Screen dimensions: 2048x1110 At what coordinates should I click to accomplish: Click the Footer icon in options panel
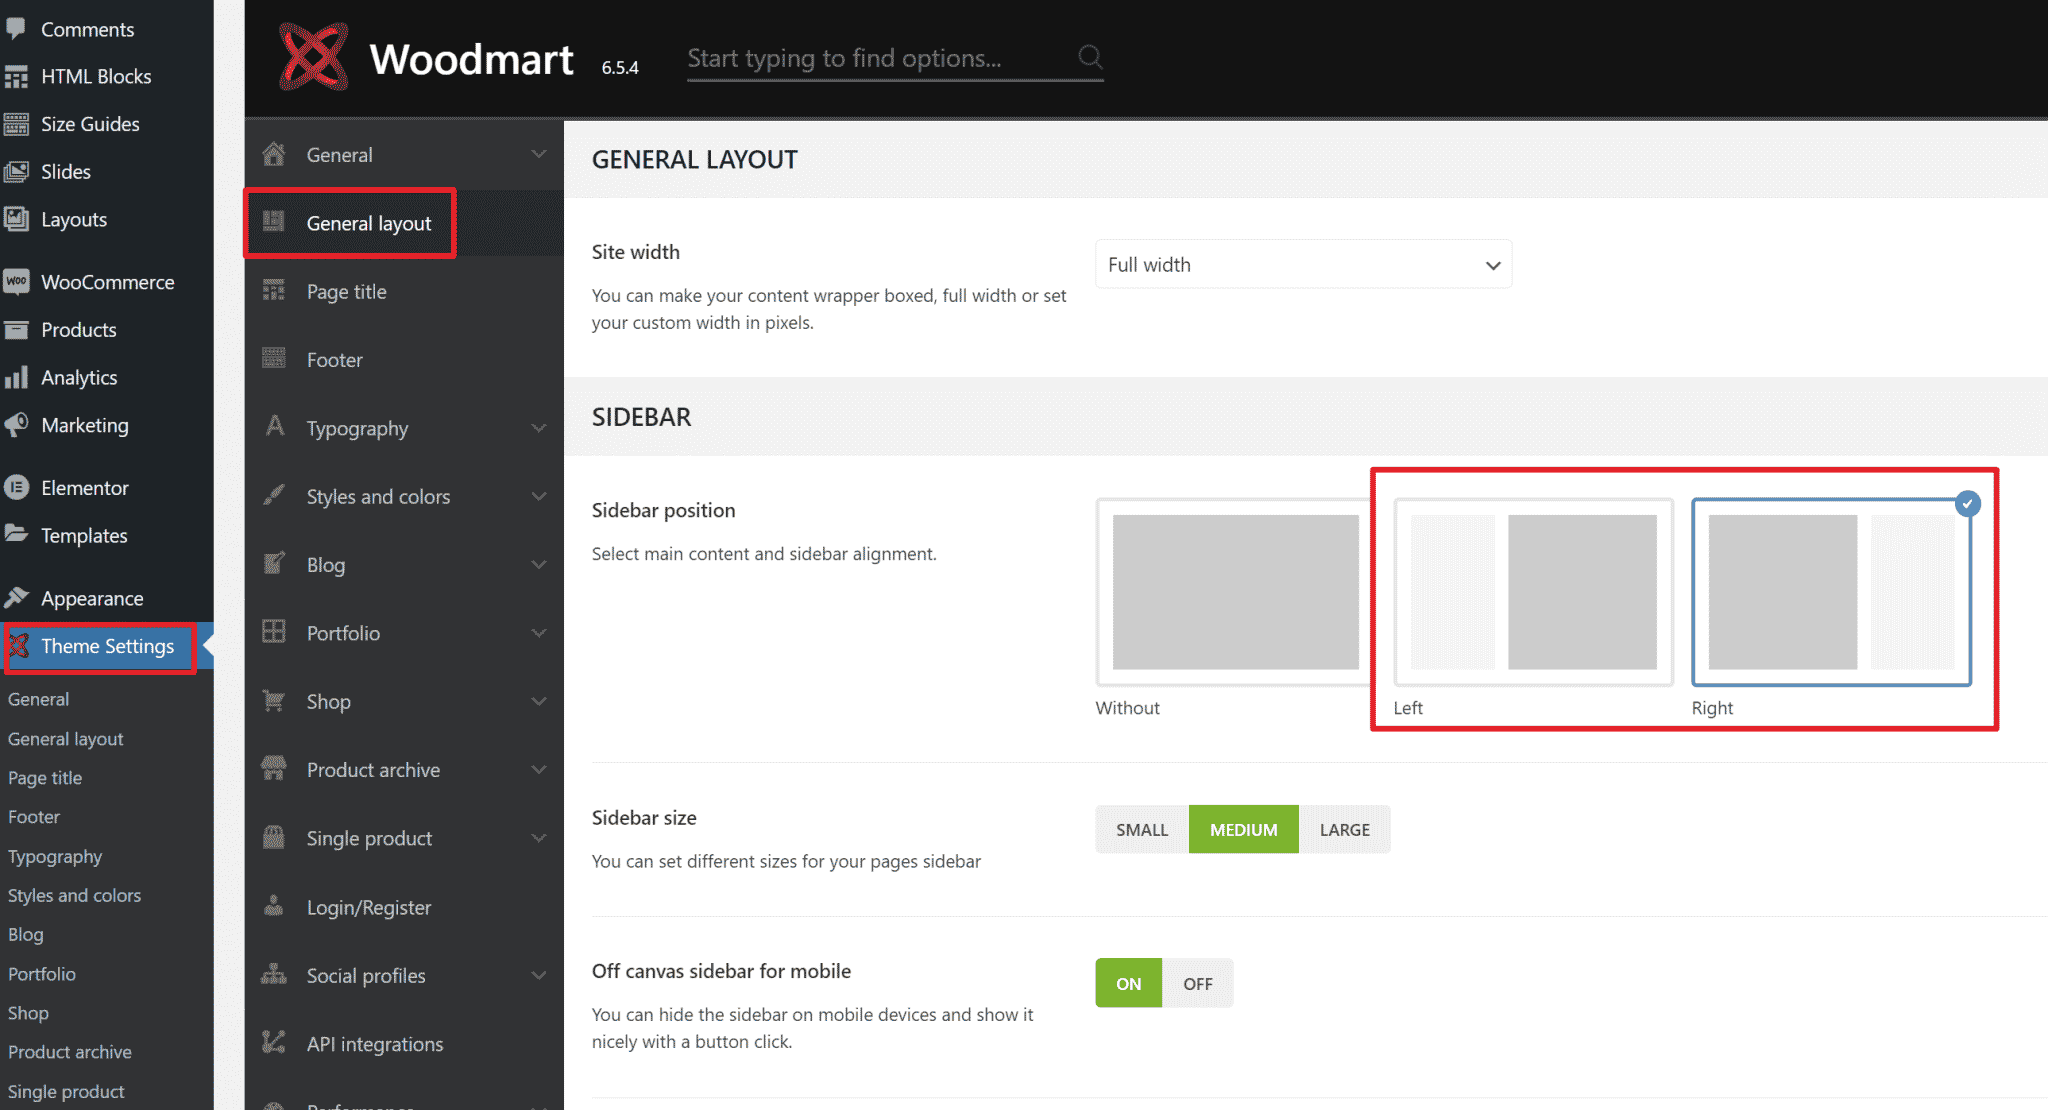pos(274,359)
